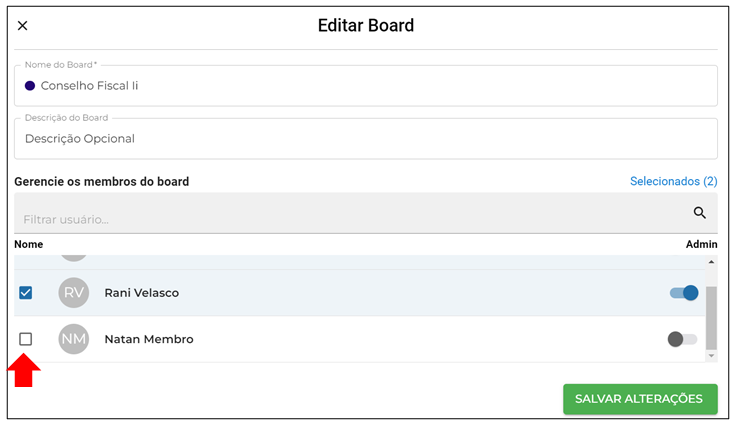Click the member list scroll up arrow
Screen dimensions: 735x423
[x=711, y=262]
